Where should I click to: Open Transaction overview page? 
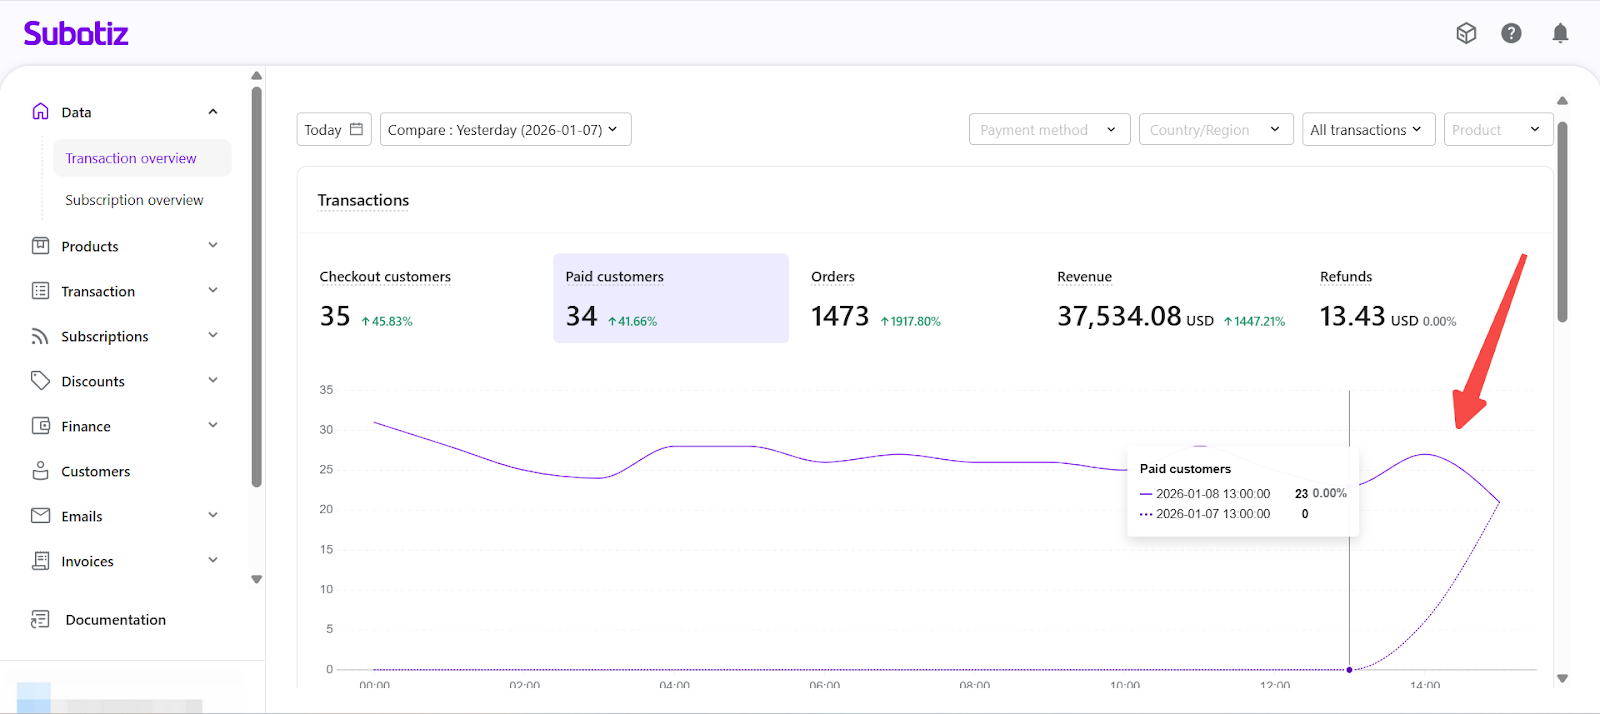(x=131, y=158)
